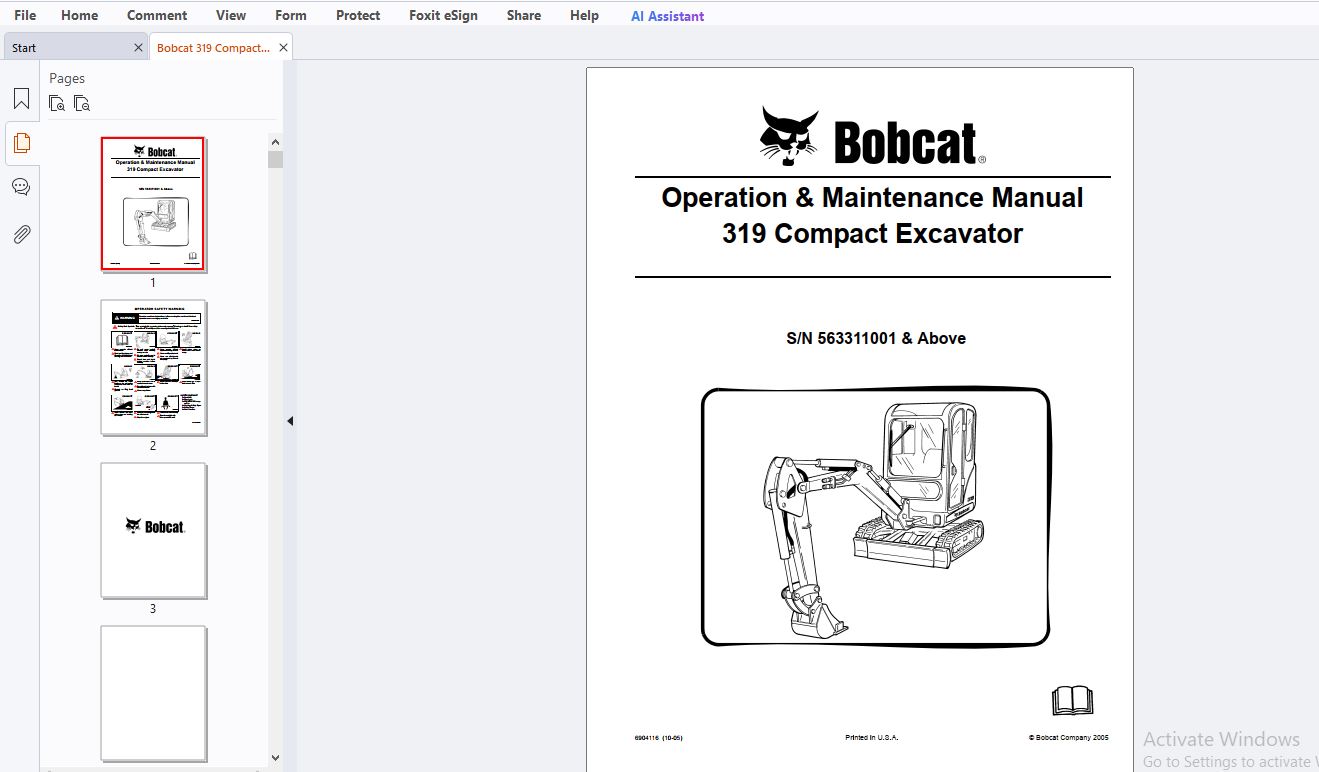Open the Comment ribbon tab
1319x772 pixels.
coord(157,15)
